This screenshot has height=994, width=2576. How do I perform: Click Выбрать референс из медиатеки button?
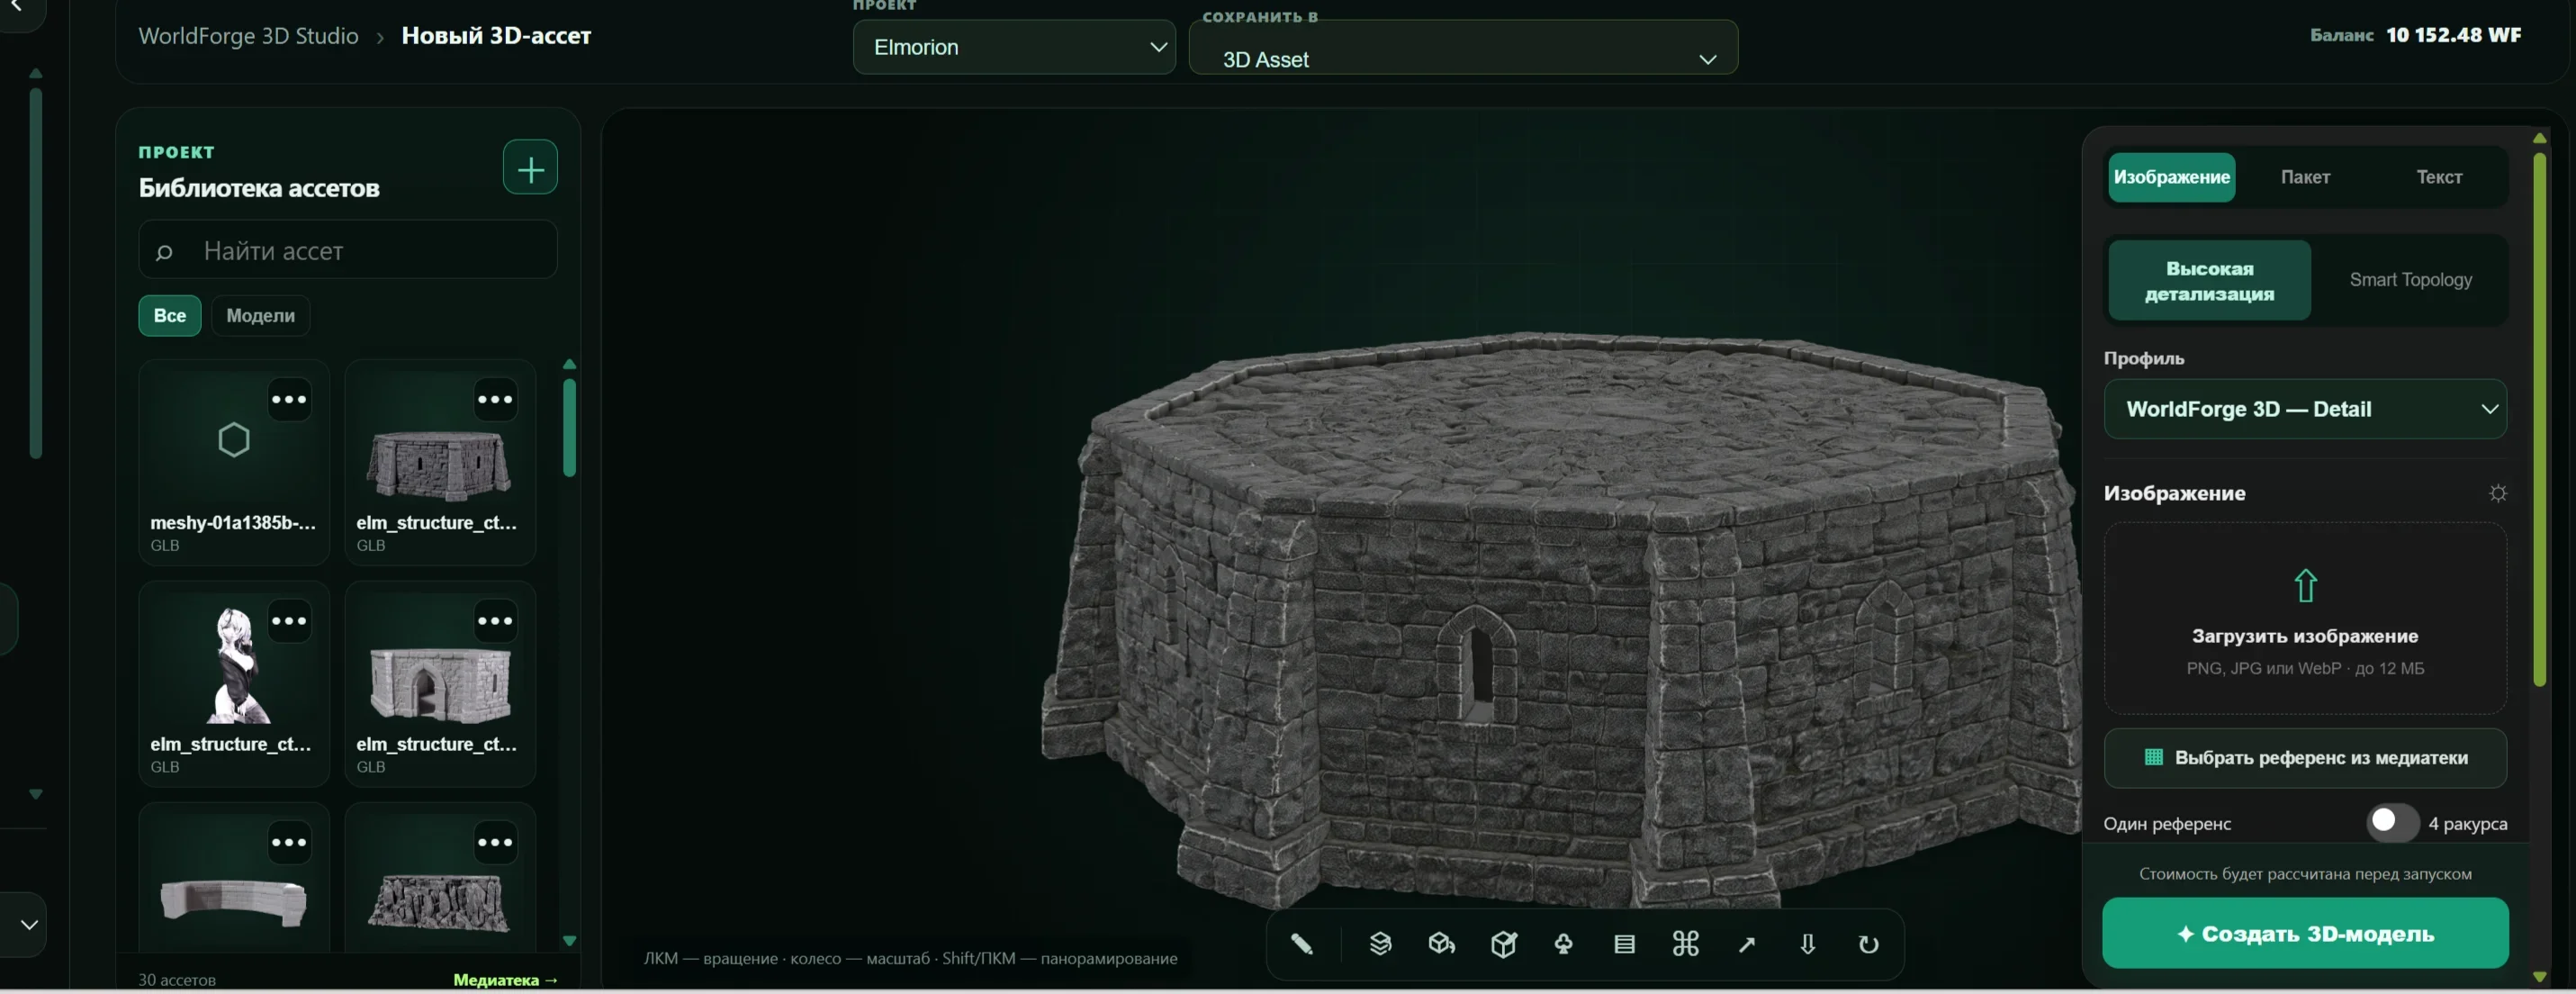tap(2305, 758)
